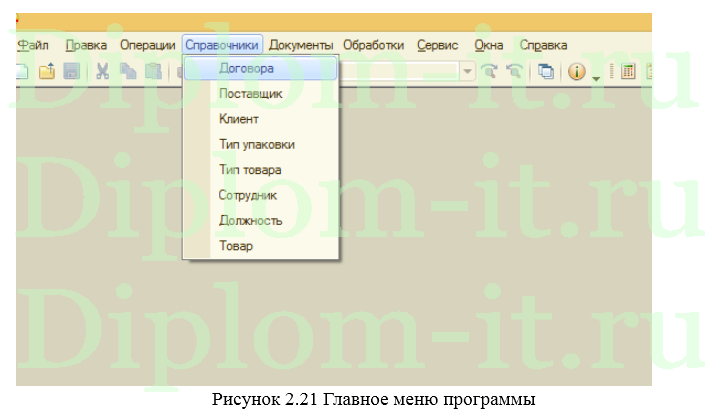Choose Сотрудник from the menu list

coord(248,195)
